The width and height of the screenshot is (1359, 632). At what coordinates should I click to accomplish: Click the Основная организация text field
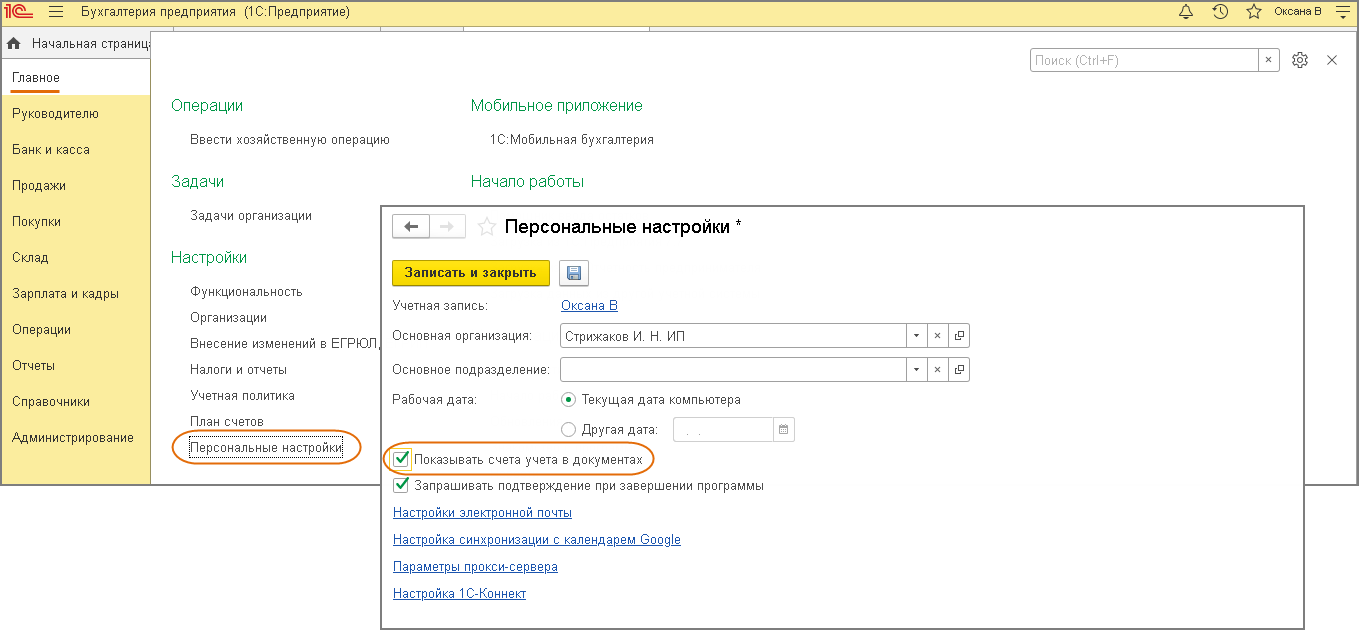pos(733,336)
